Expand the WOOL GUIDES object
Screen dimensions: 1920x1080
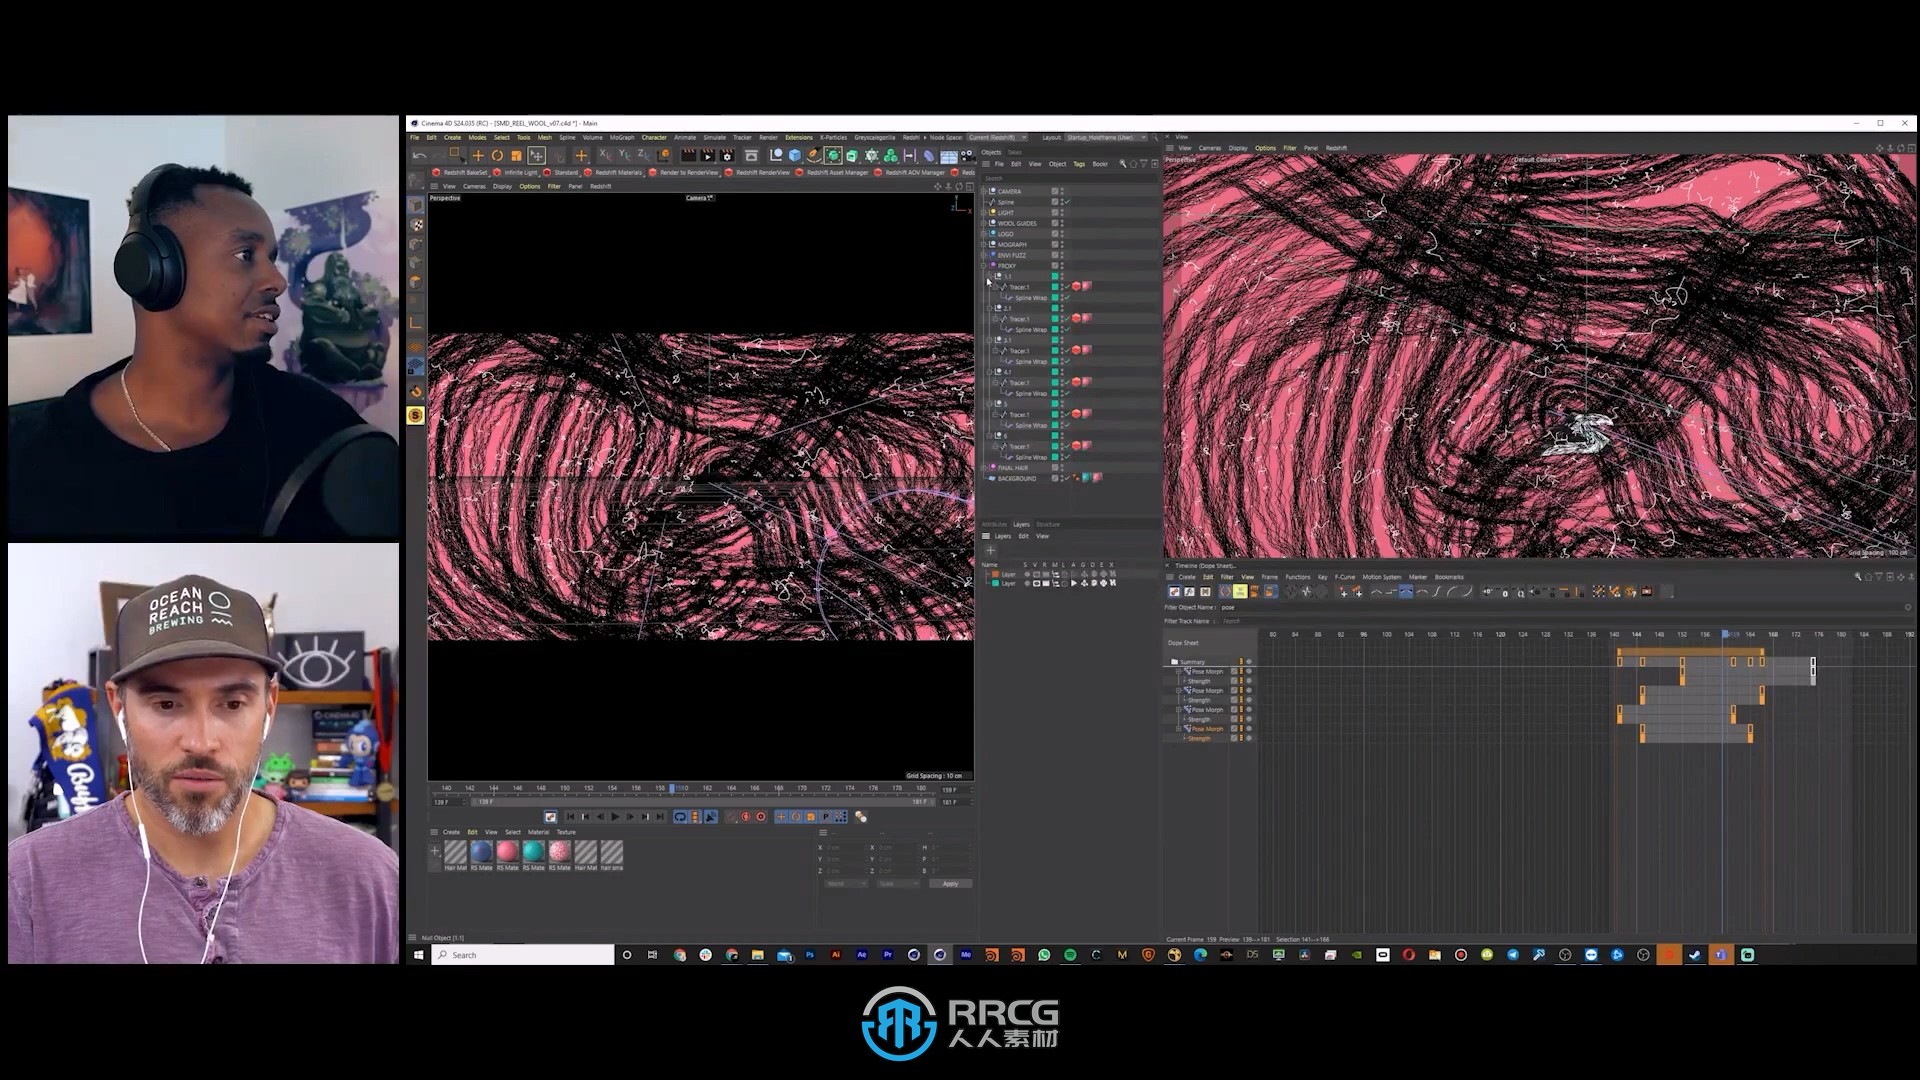[984, 223]
